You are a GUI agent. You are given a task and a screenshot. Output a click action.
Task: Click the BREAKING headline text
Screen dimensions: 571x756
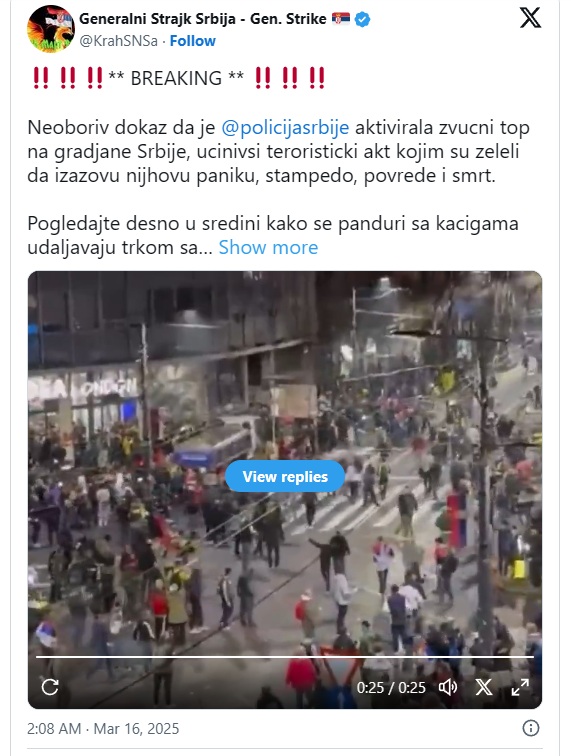(x=176, y=78)
